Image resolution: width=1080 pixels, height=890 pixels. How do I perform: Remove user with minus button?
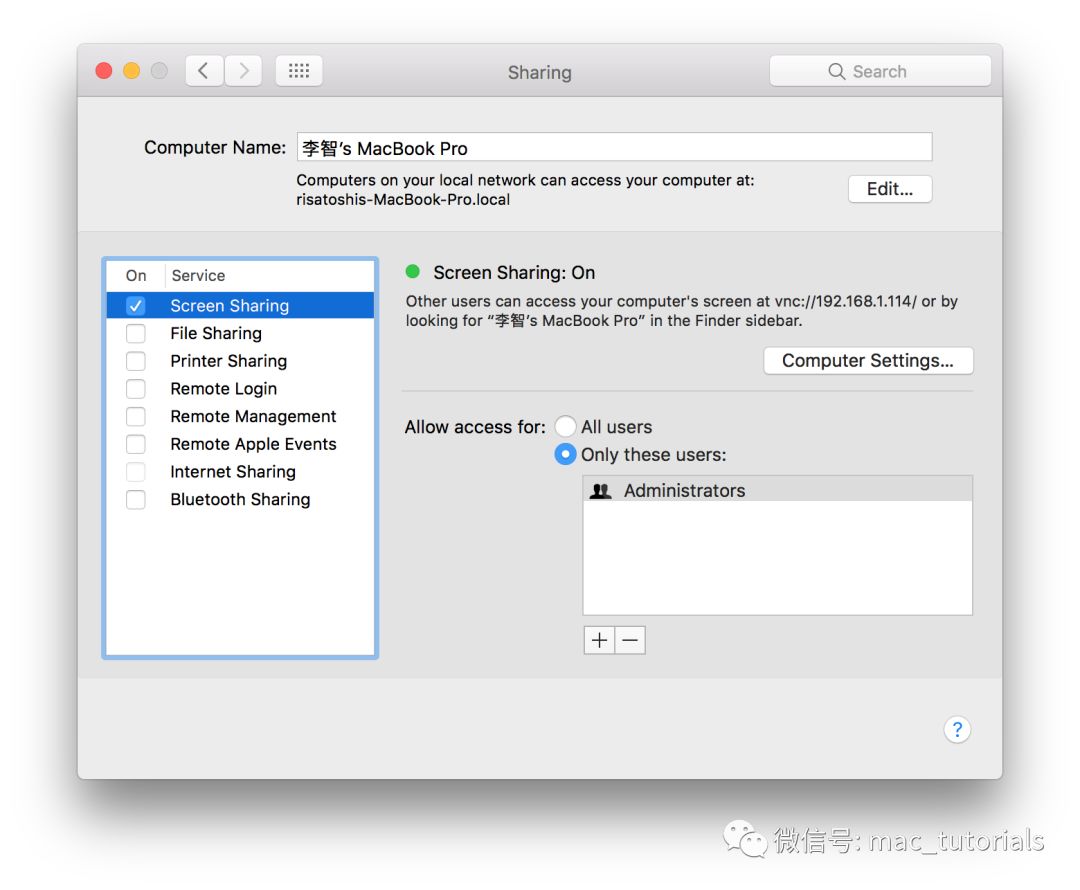630,640
